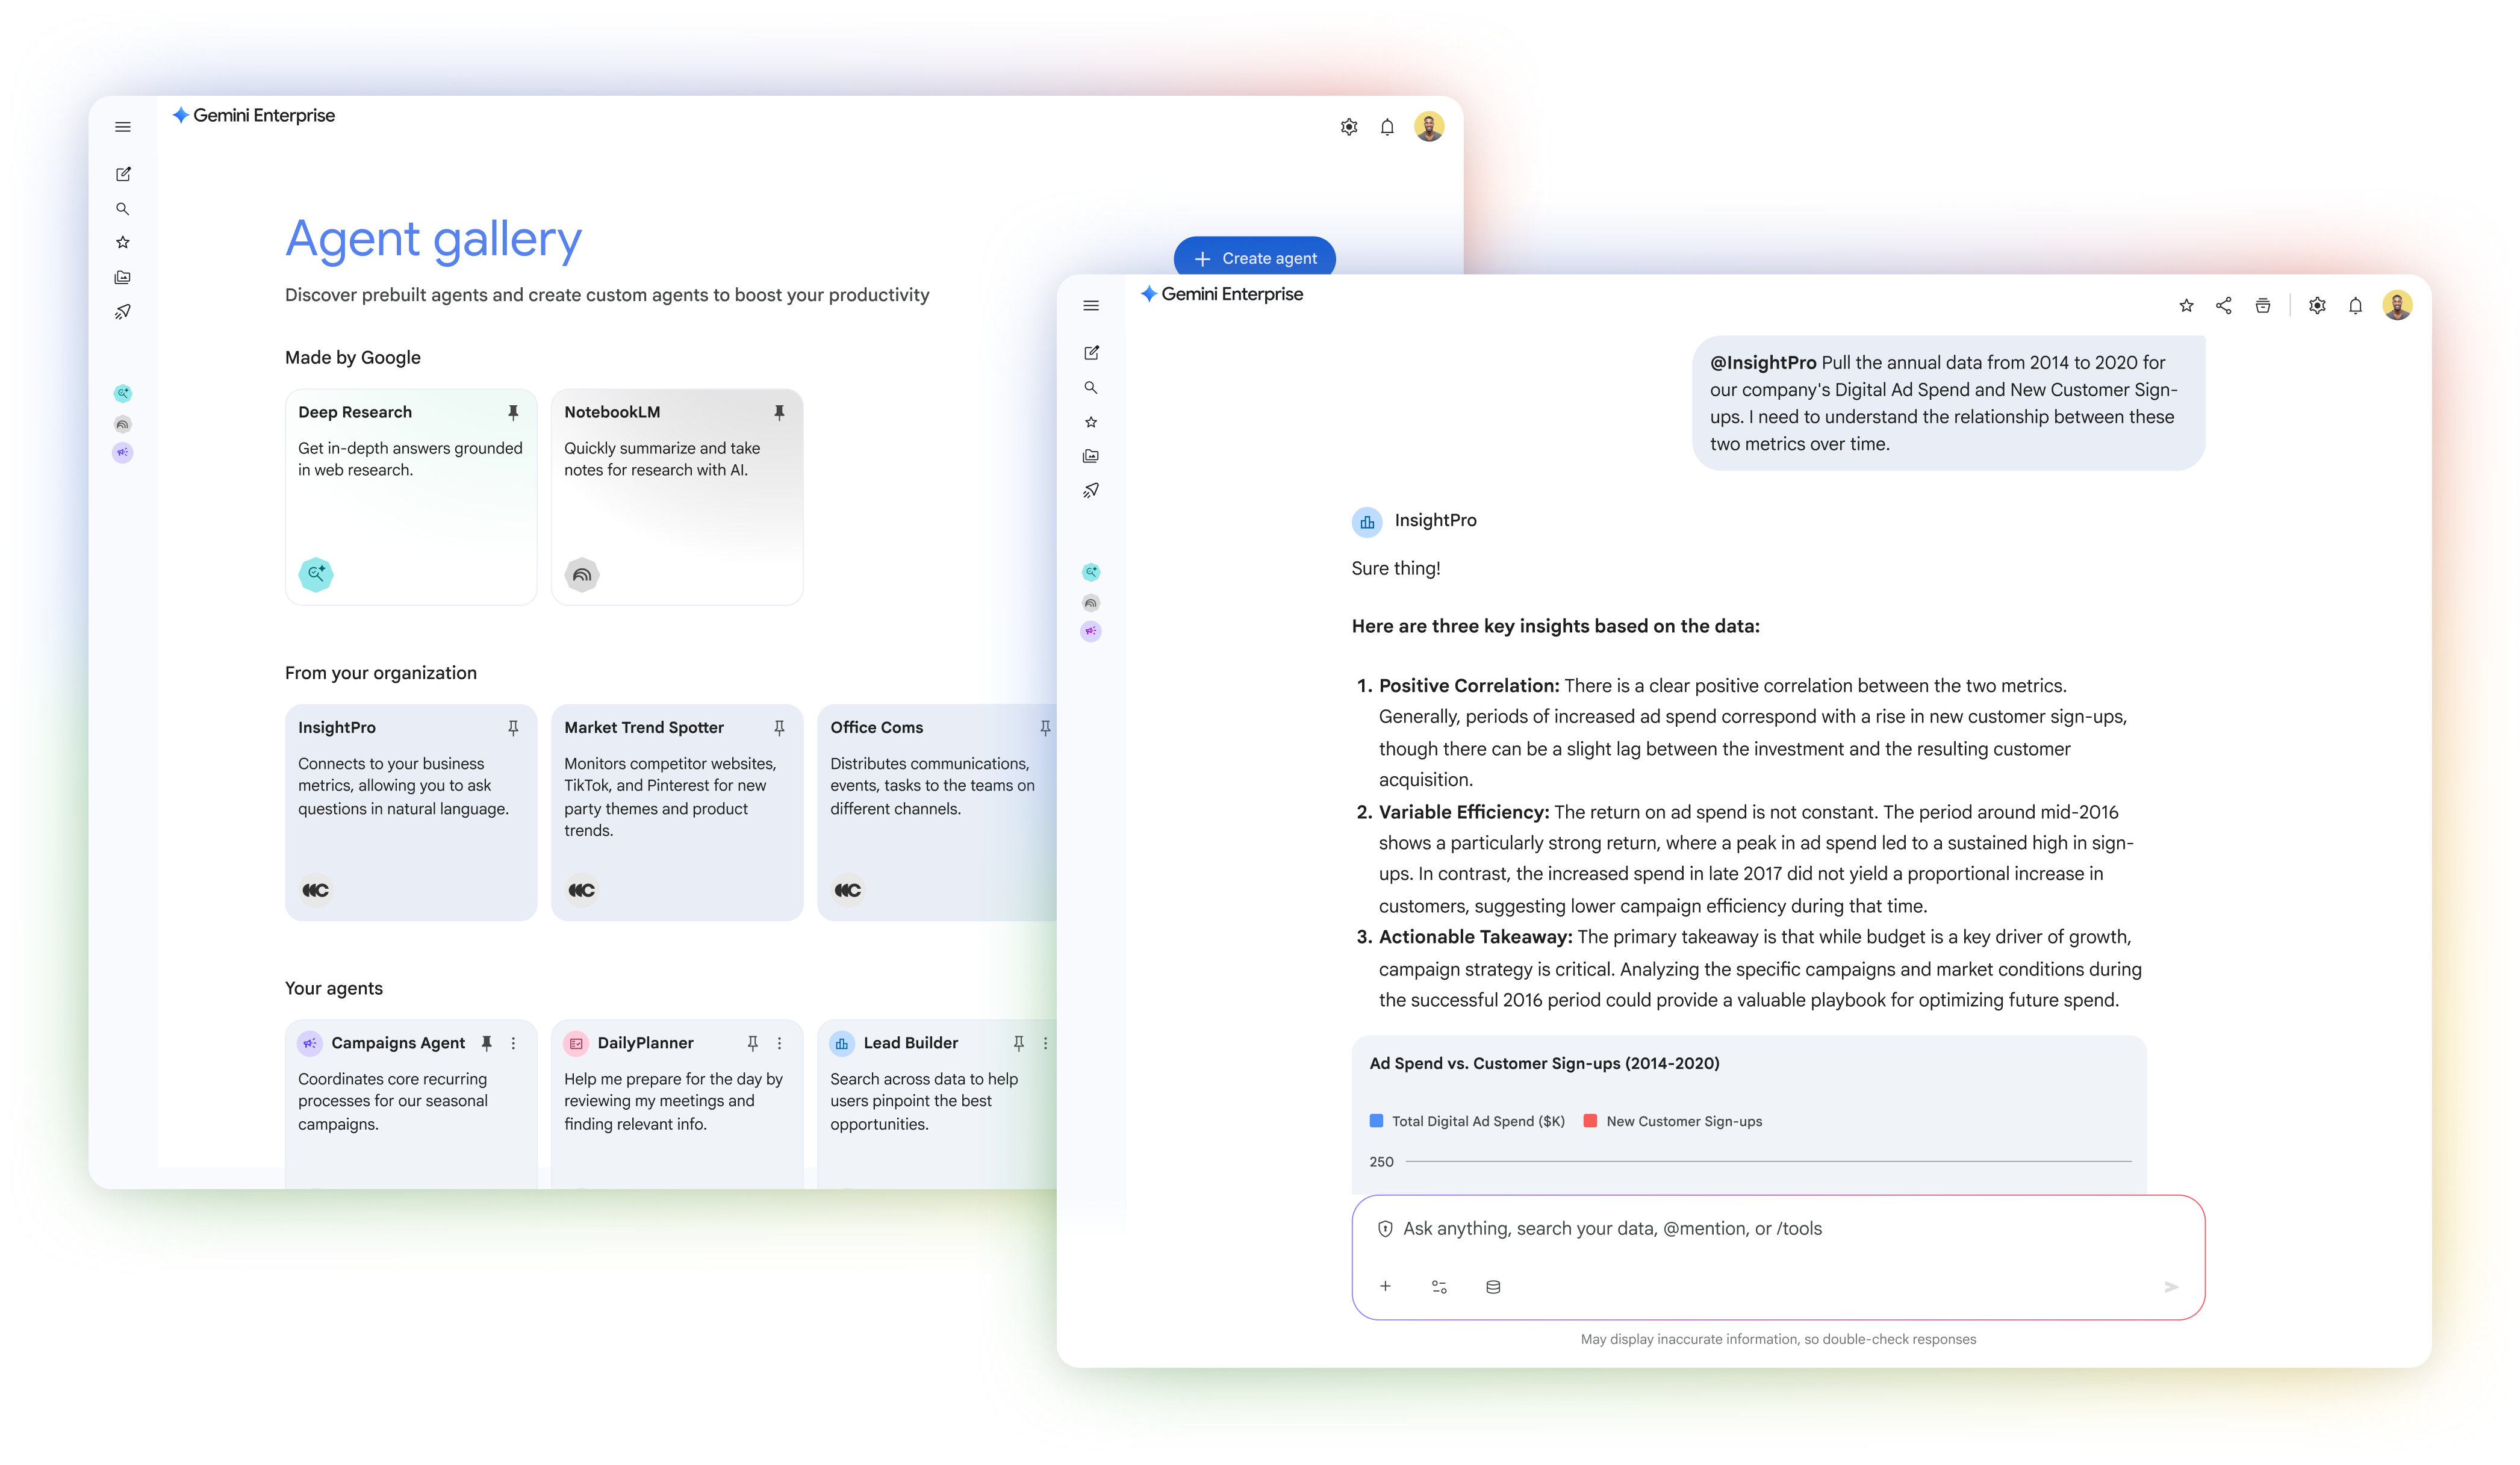Screen dimensions: 2520x1465
Task: Unpin the Campaigns Agent
Action: click(x=487, y=1042)
